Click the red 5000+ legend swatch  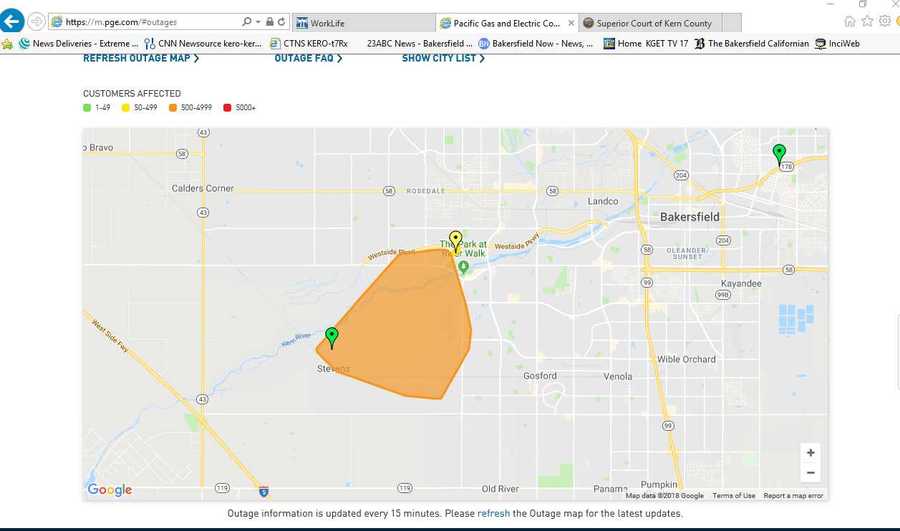coord(227,107)
